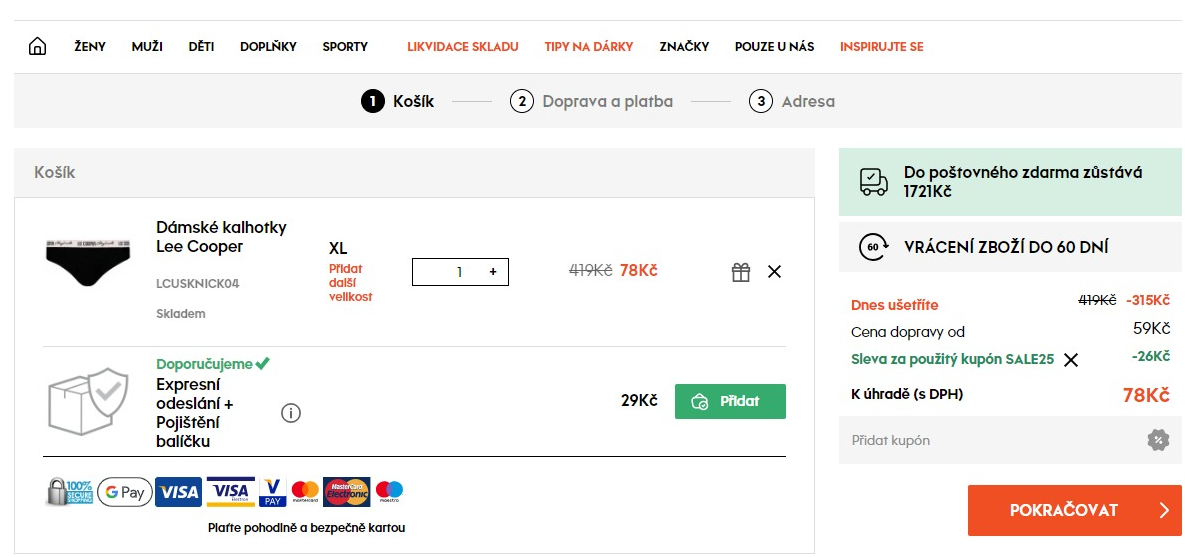The image size is (1185, 557).
Task: Go to the home page icon
Action: coord(37,46)
